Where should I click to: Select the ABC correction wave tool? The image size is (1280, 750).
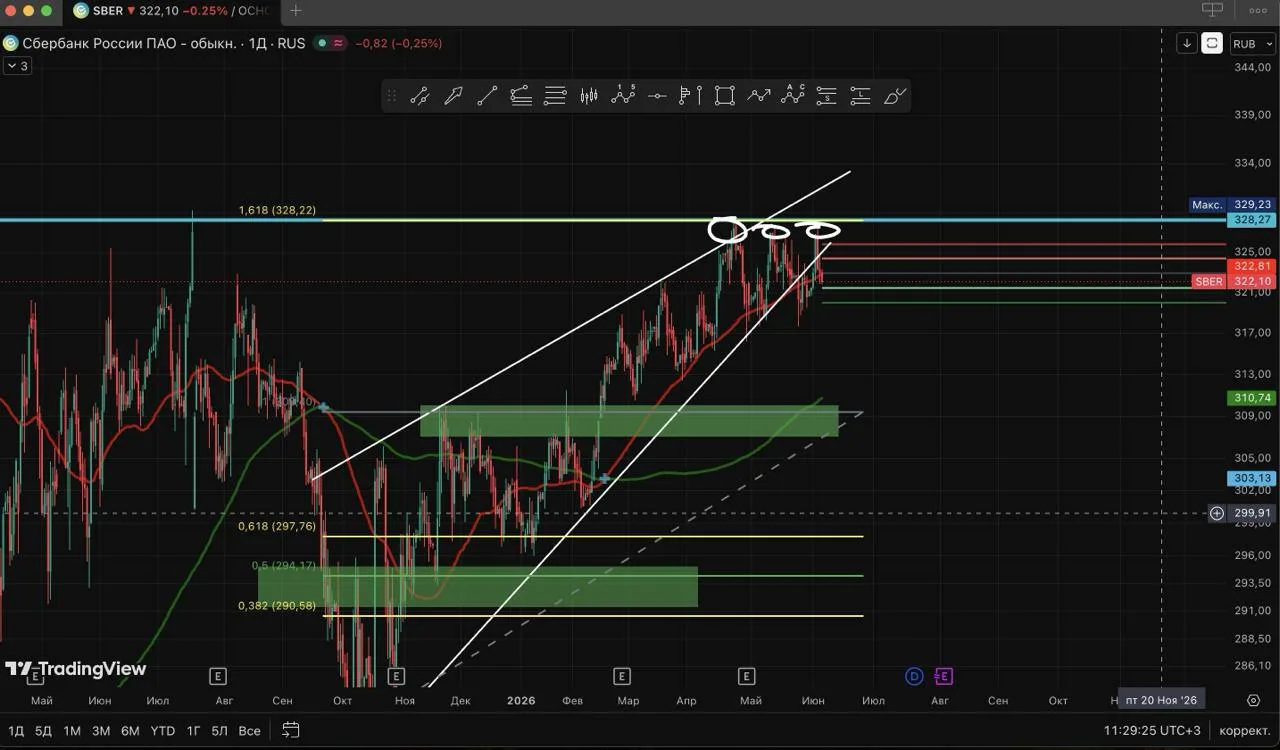(x=793, y=95)
